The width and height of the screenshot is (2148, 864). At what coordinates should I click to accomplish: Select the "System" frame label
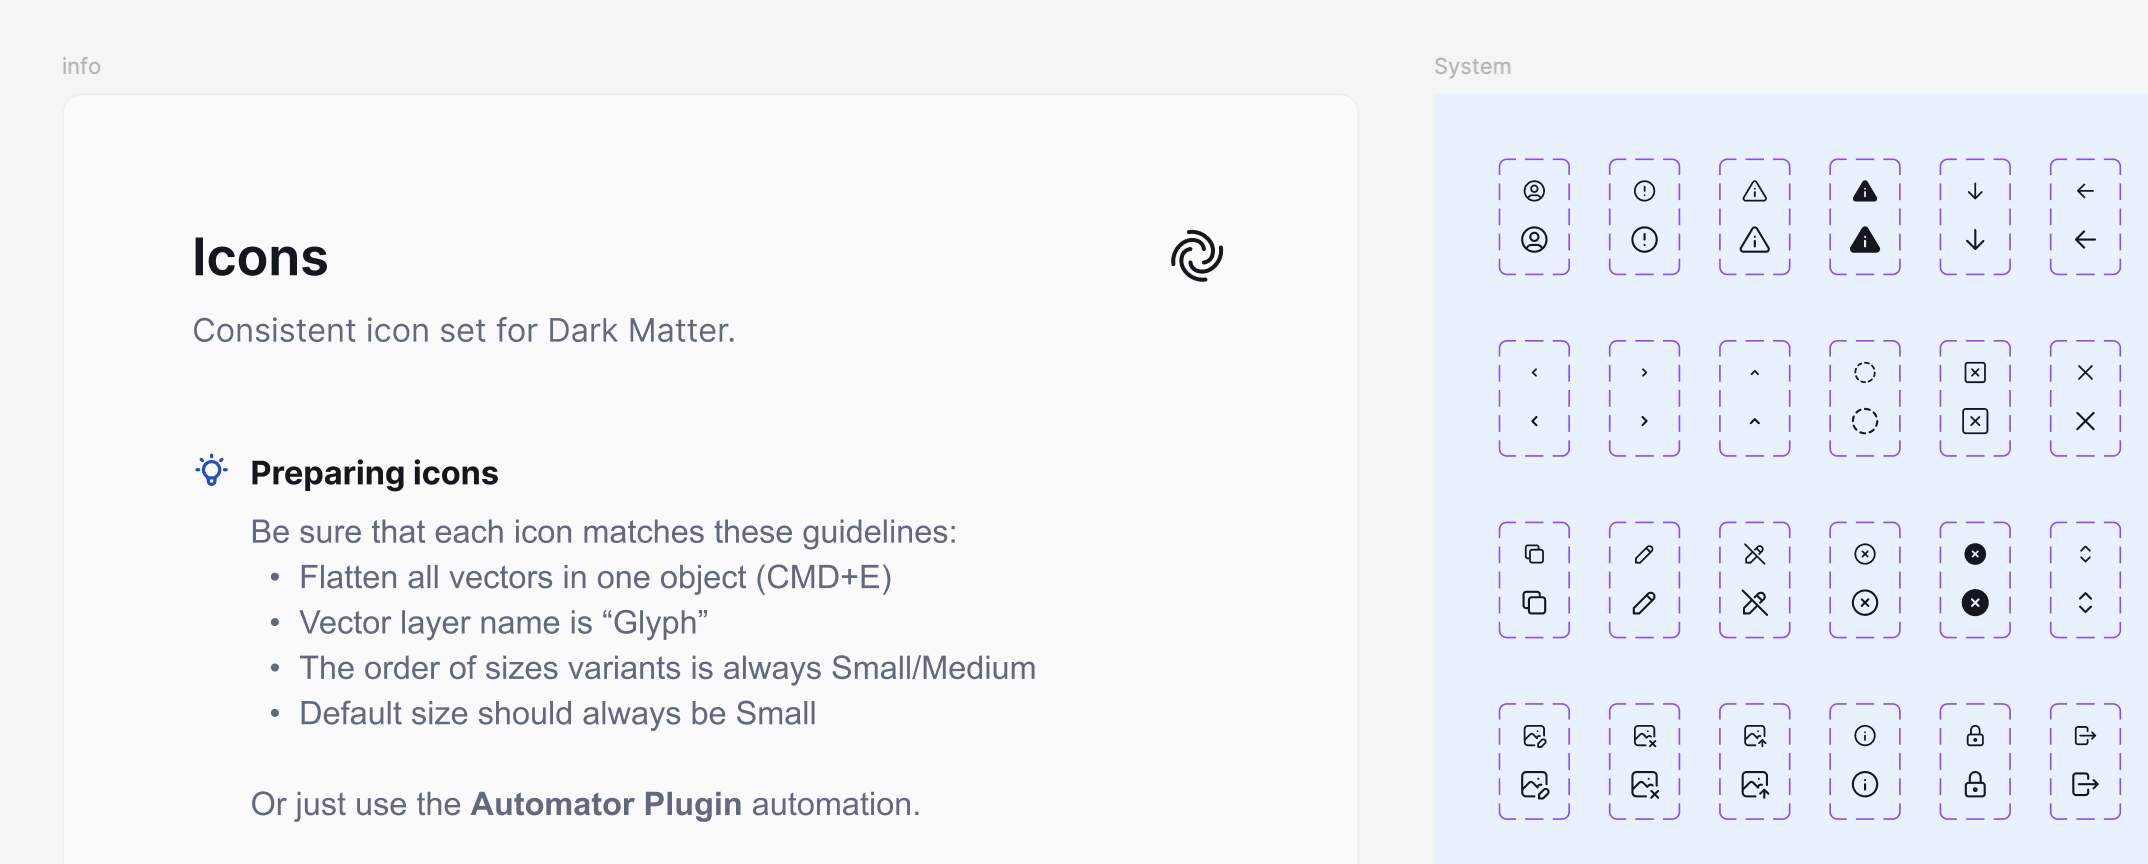(1472, 66)
